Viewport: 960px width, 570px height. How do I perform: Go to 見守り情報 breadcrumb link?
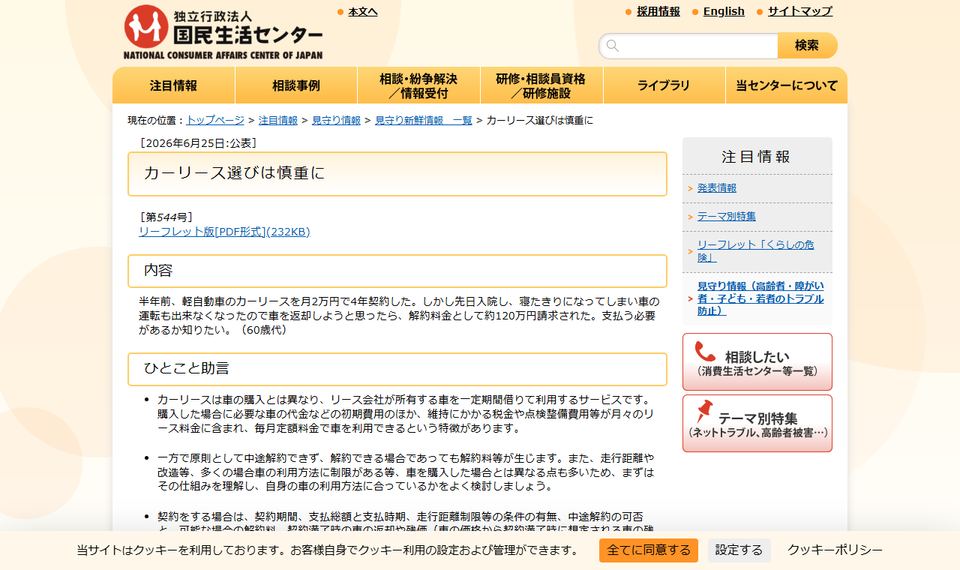(336, 121)
